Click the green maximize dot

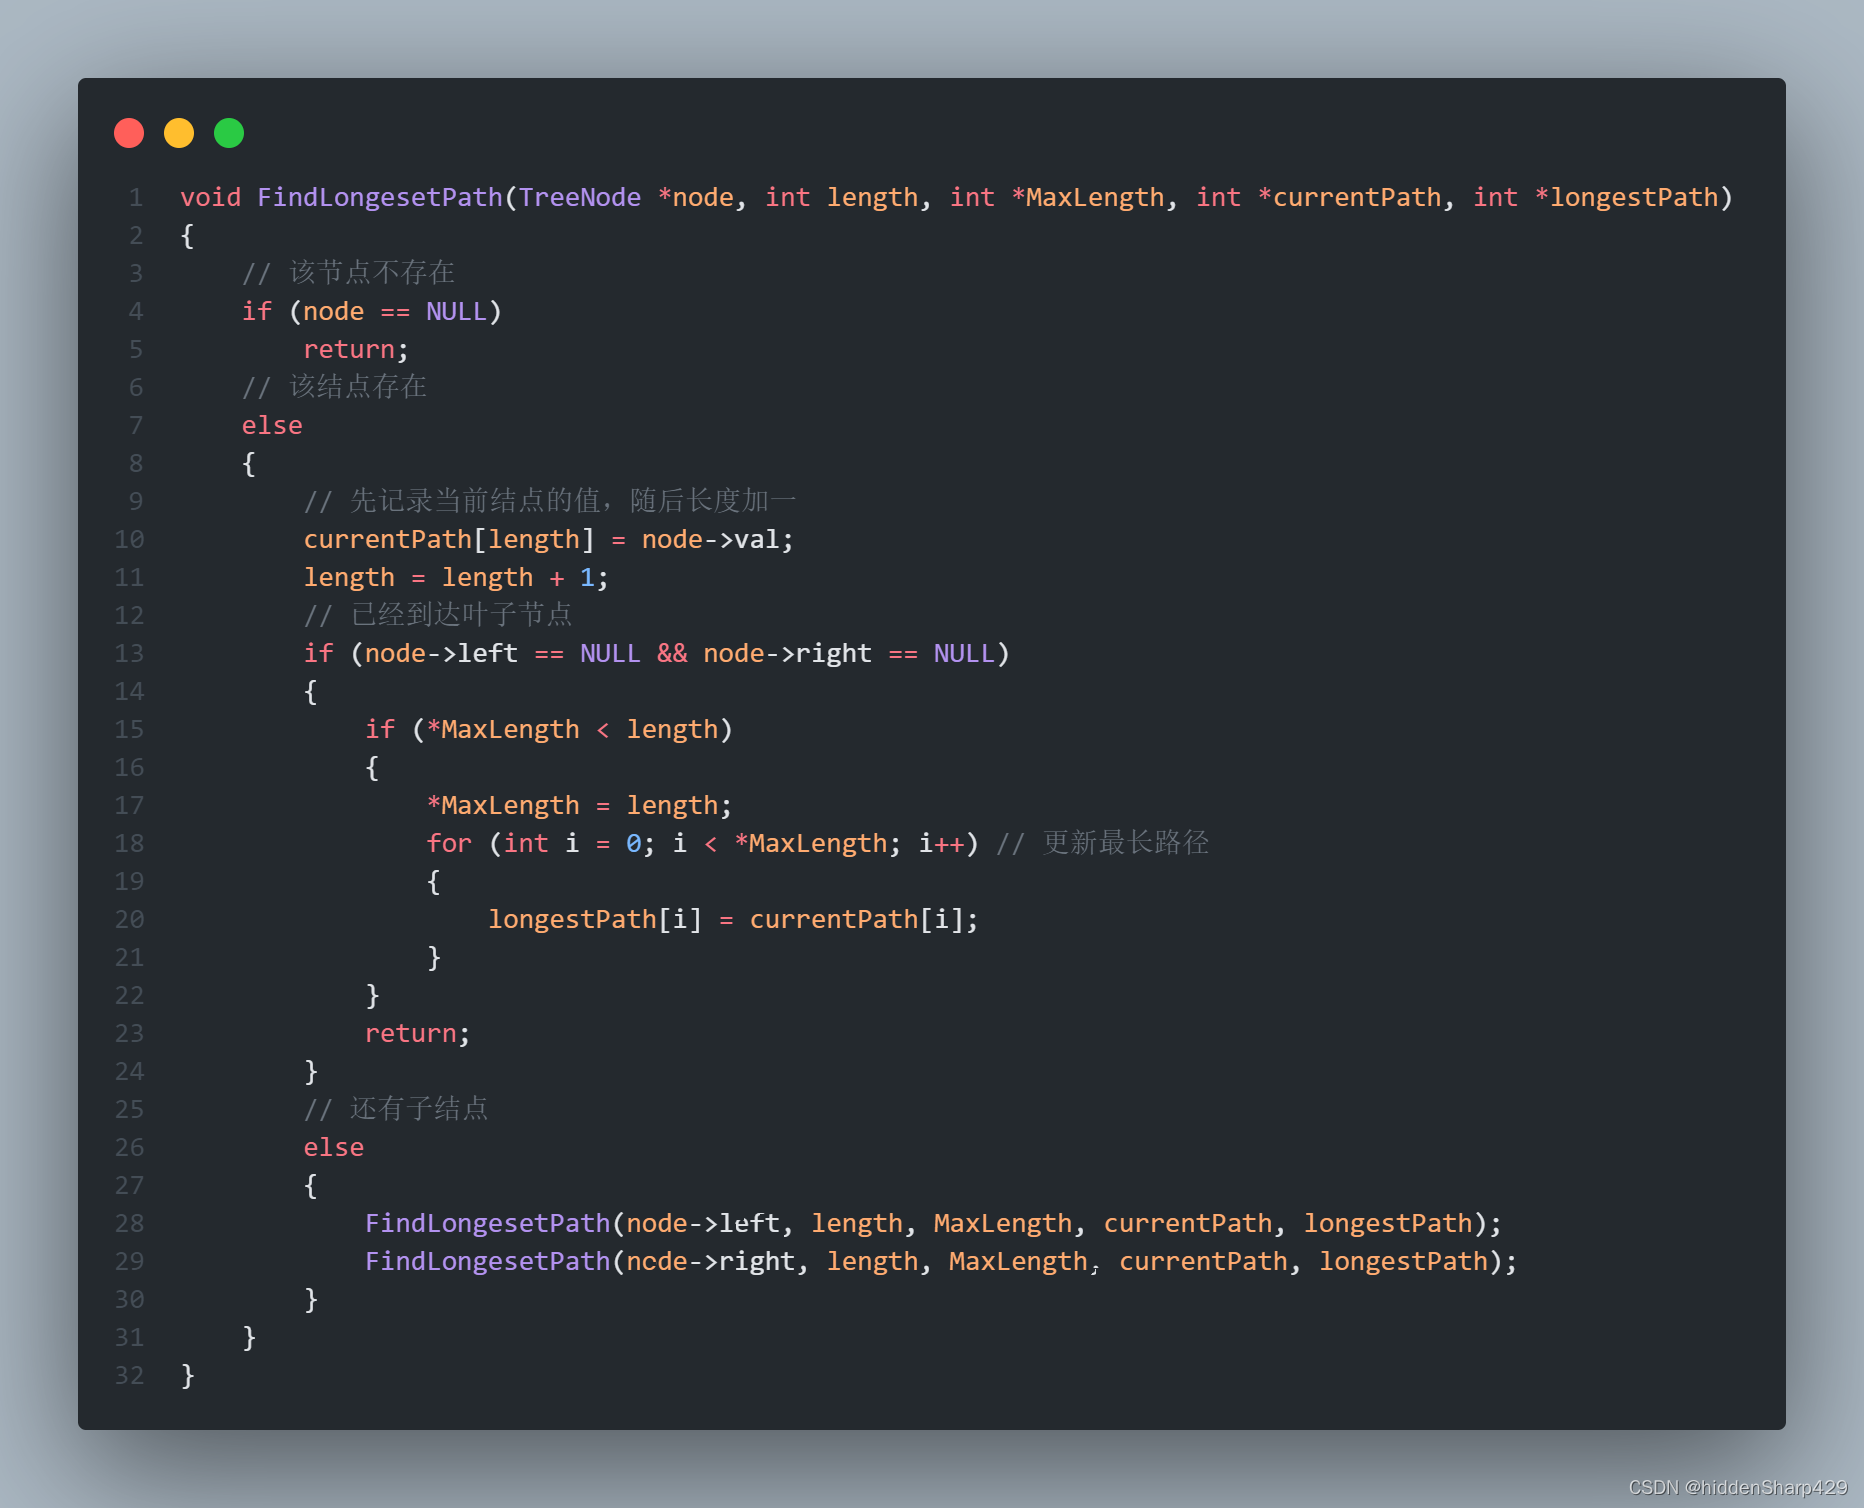pos(229,133)
